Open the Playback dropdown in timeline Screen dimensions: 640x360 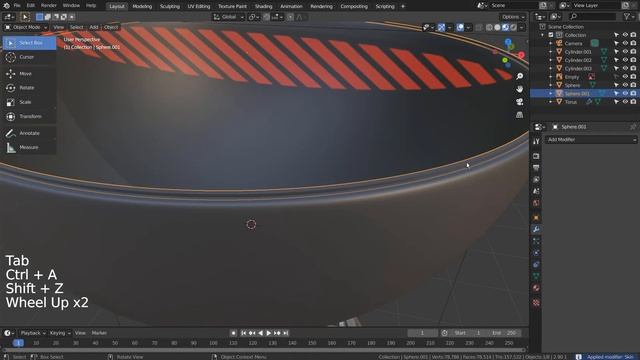33,333
